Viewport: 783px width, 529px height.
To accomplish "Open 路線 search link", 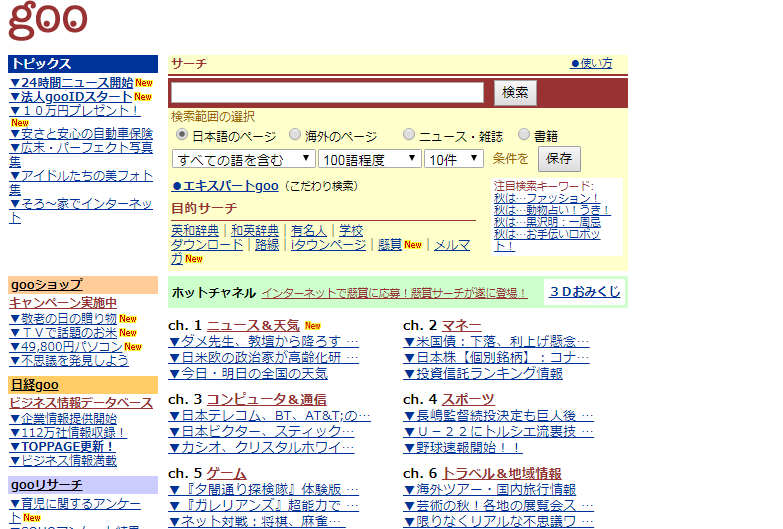I will [x=267, y=244].
